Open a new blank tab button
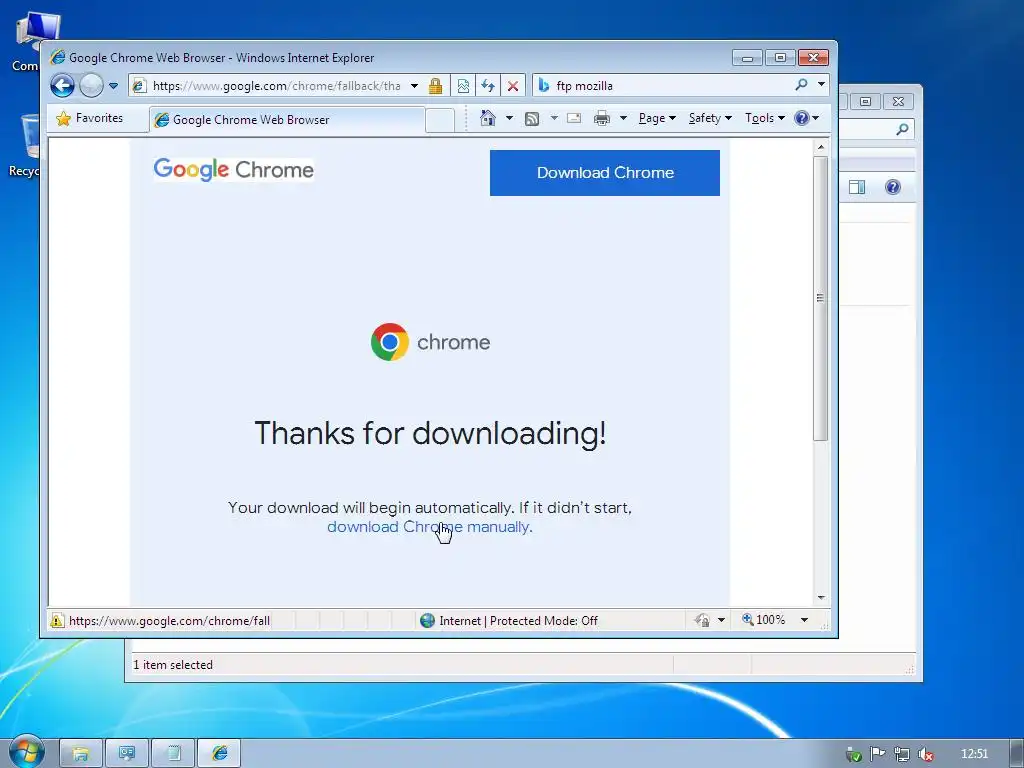The height and width of the screenshot is (768, 1024). (x=440, y=120)
